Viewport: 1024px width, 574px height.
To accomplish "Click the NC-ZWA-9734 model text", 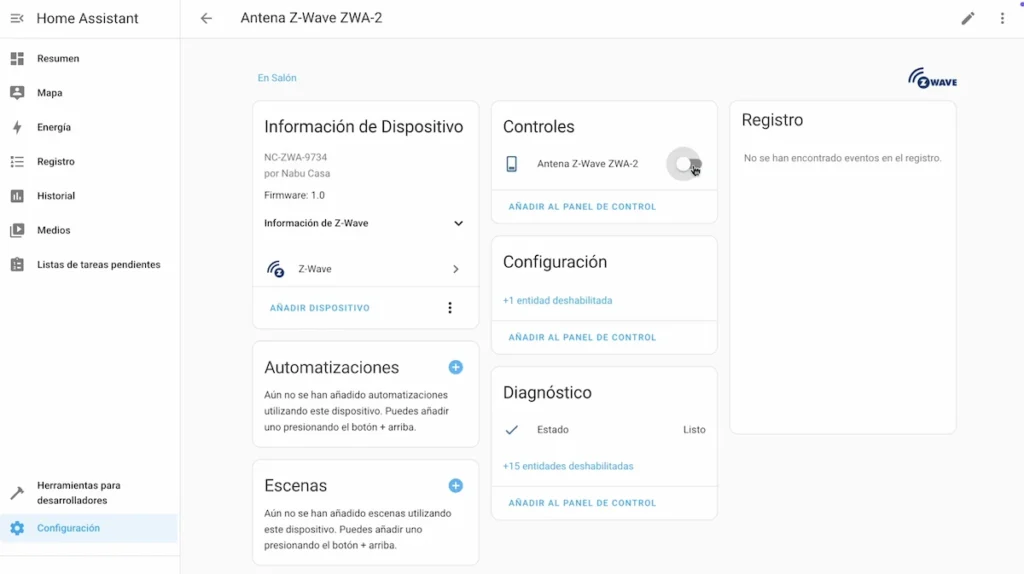I will (x=295, y=157).
